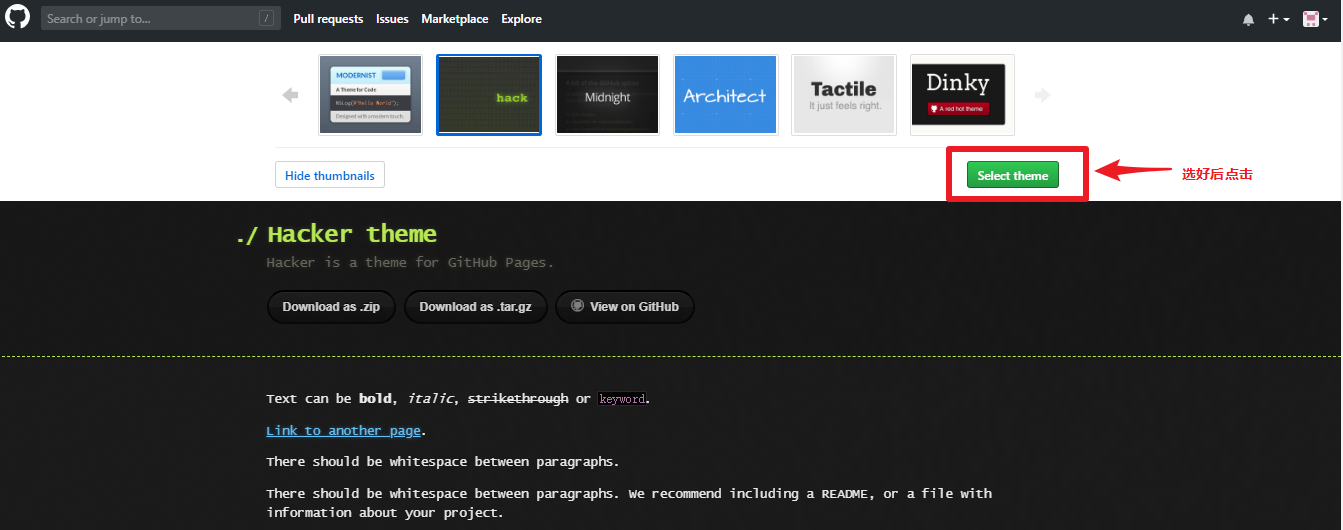Screen dimensions: 1343x530
Task: Open the GitHub home logo
Action: [x=18, y=18]
